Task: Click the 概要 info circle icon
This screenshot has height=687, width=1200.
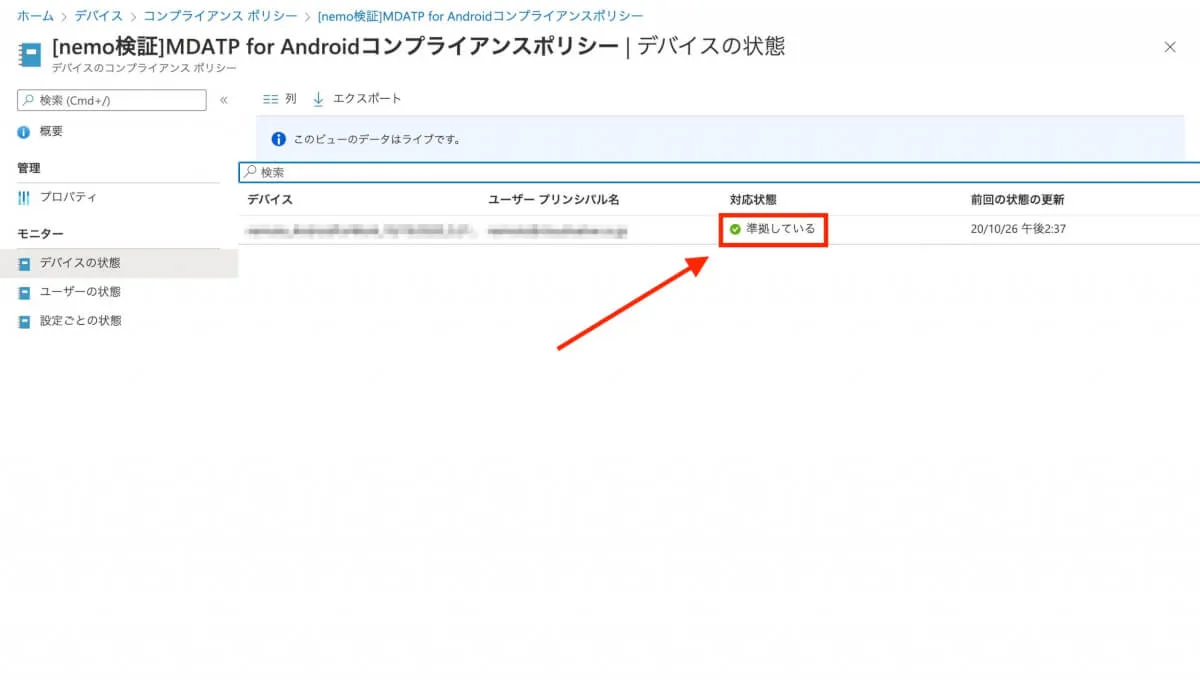Action: 24,132
